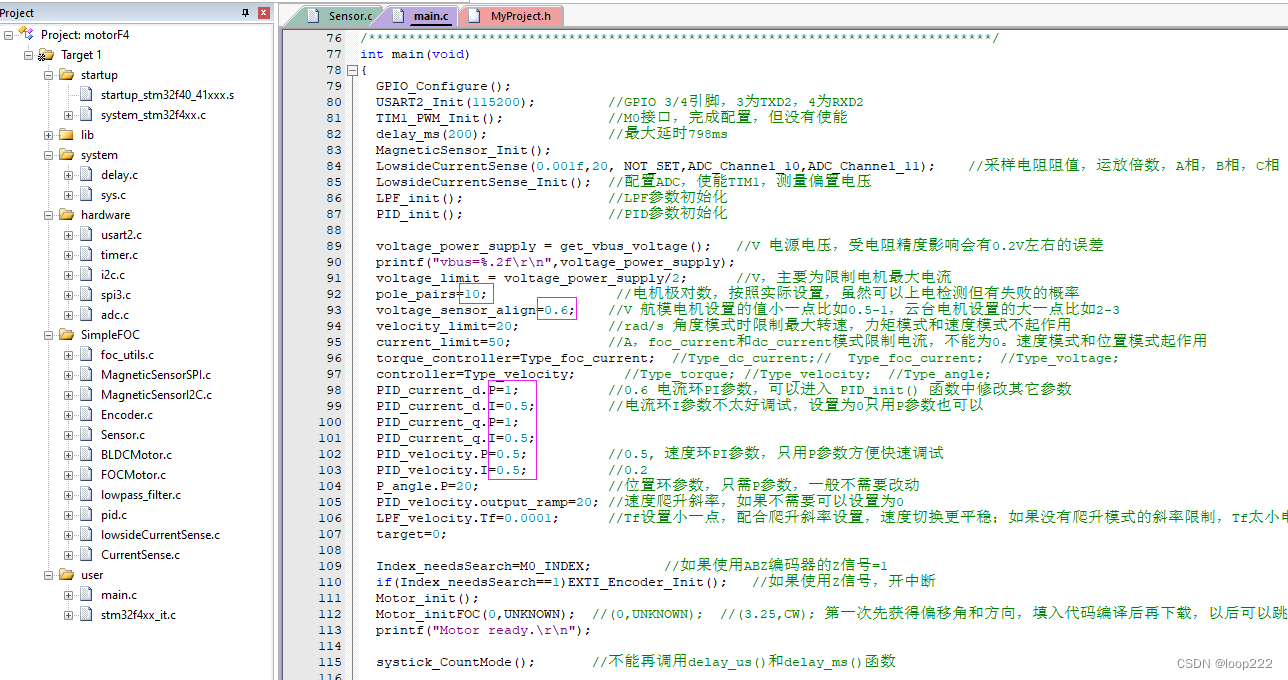Expand system_stm32f4xx.c include list
1288x680 pixels.
click(x=69, y=115)
